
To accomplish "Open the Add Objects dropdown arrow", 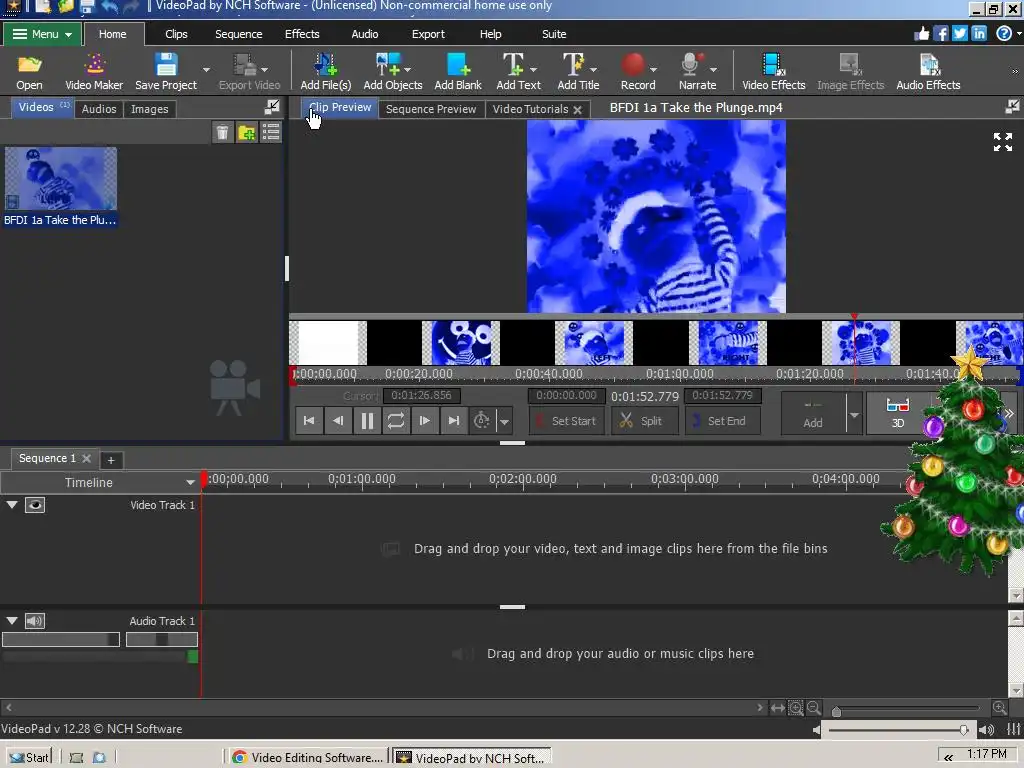I will (x=408, y=69).
